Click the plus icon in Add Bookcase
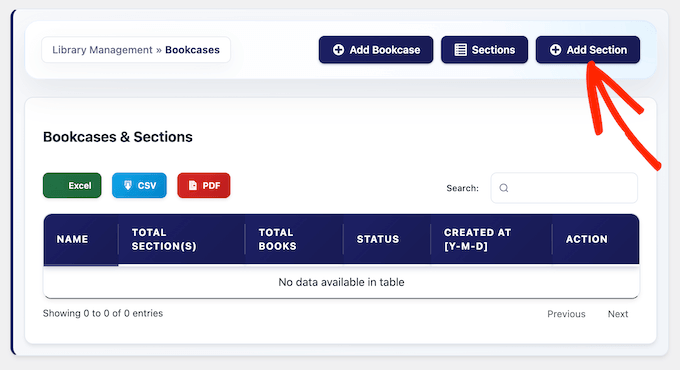The width and height of the screenshot is (680, 370). point(338,50)
